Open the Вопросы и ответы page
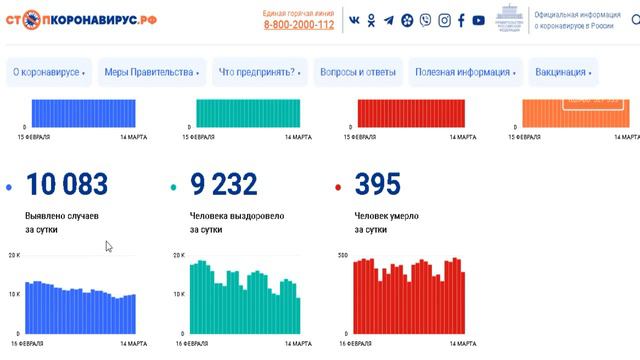The width and height of the screenshot is (640, 360). 358,72
